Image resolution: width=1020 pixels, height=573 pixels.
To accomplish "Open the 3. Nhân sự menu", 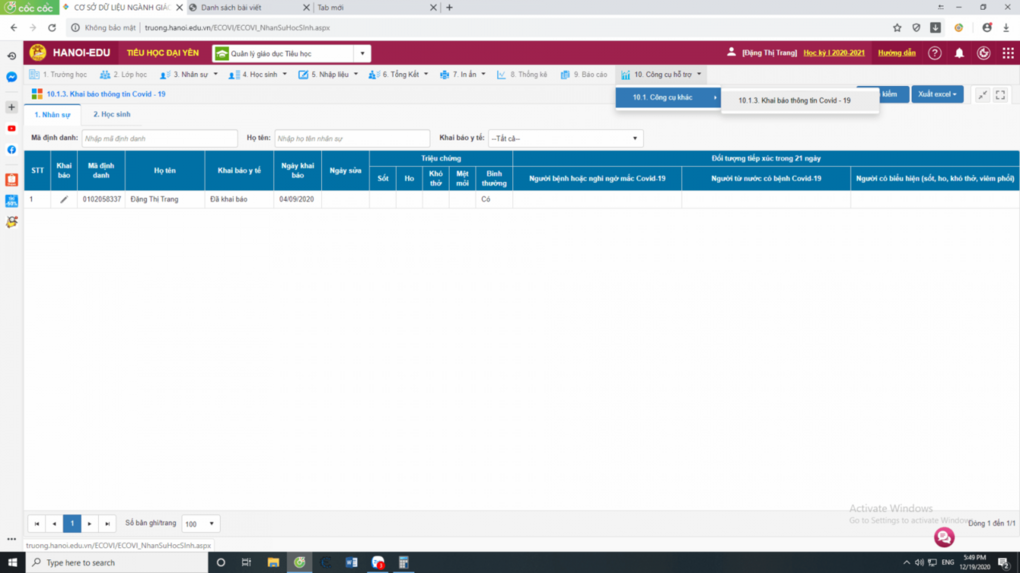I will [x=189, y=75].
